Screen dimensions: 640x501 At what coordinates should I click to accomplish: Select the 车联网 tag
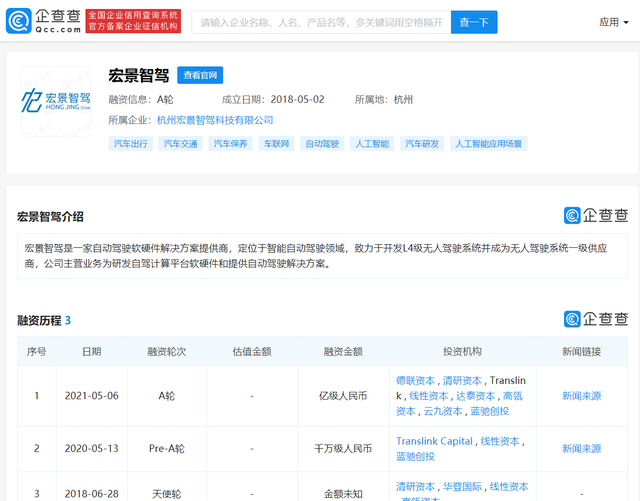276,144
